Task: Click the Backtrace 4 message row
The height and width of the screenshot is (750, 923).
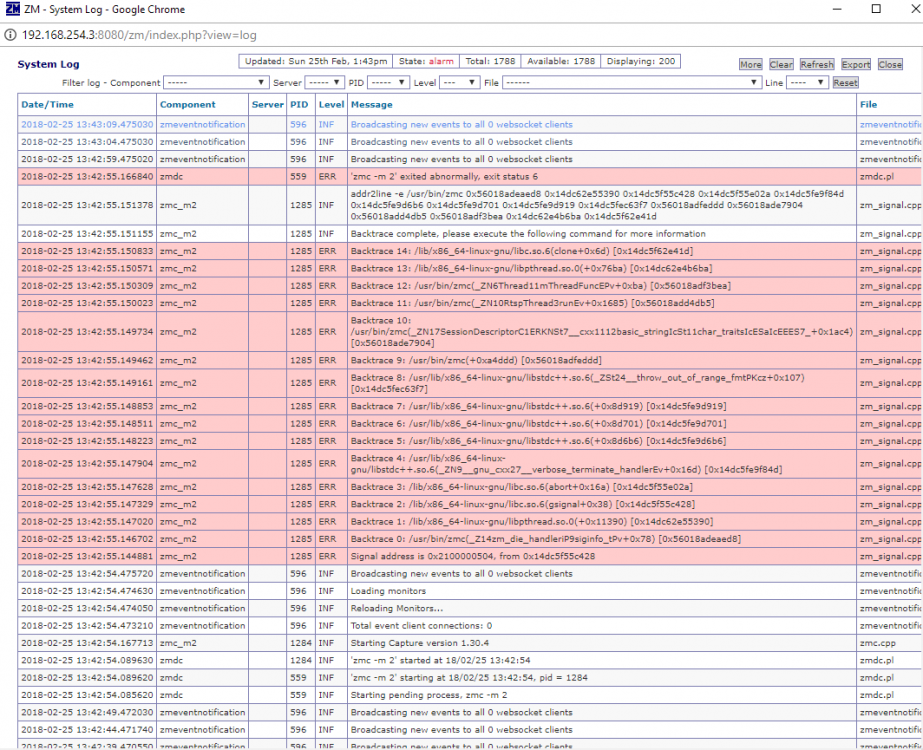Action: (566, 464)
